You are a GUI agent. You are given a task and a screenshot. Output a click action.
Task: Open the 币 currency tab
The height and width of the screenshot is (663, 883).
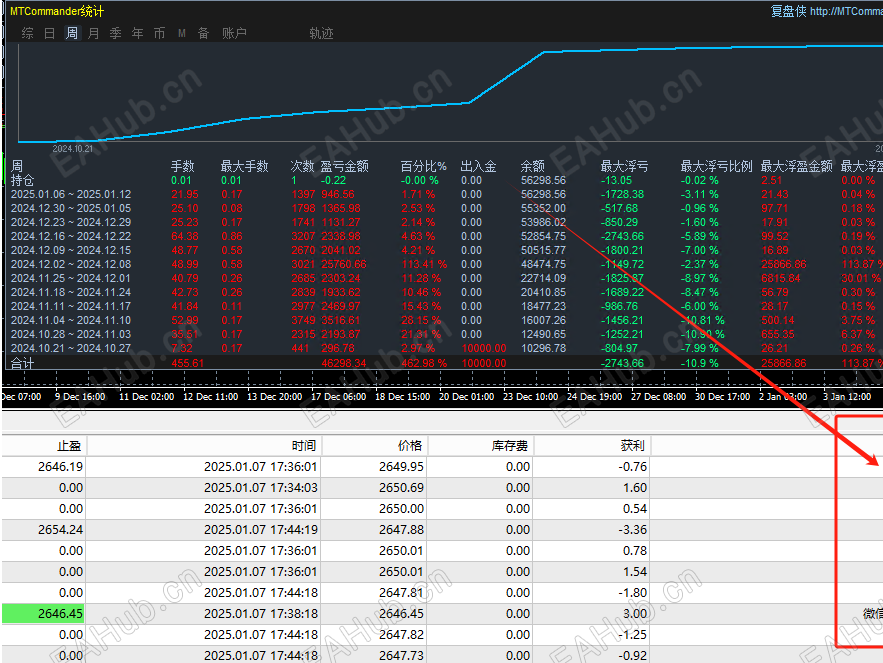(x=159, y=33)
